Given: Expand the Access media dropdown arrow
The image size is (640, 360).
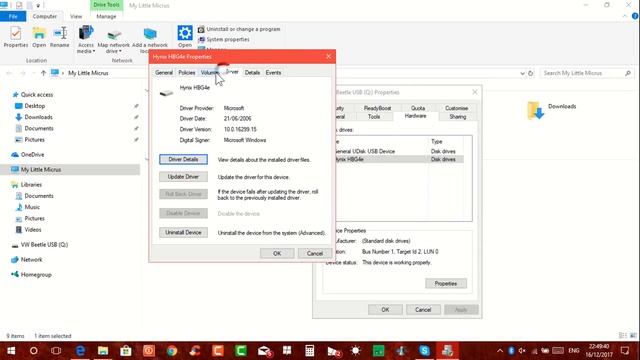Looking at the screenshot, I should point(94,51).
